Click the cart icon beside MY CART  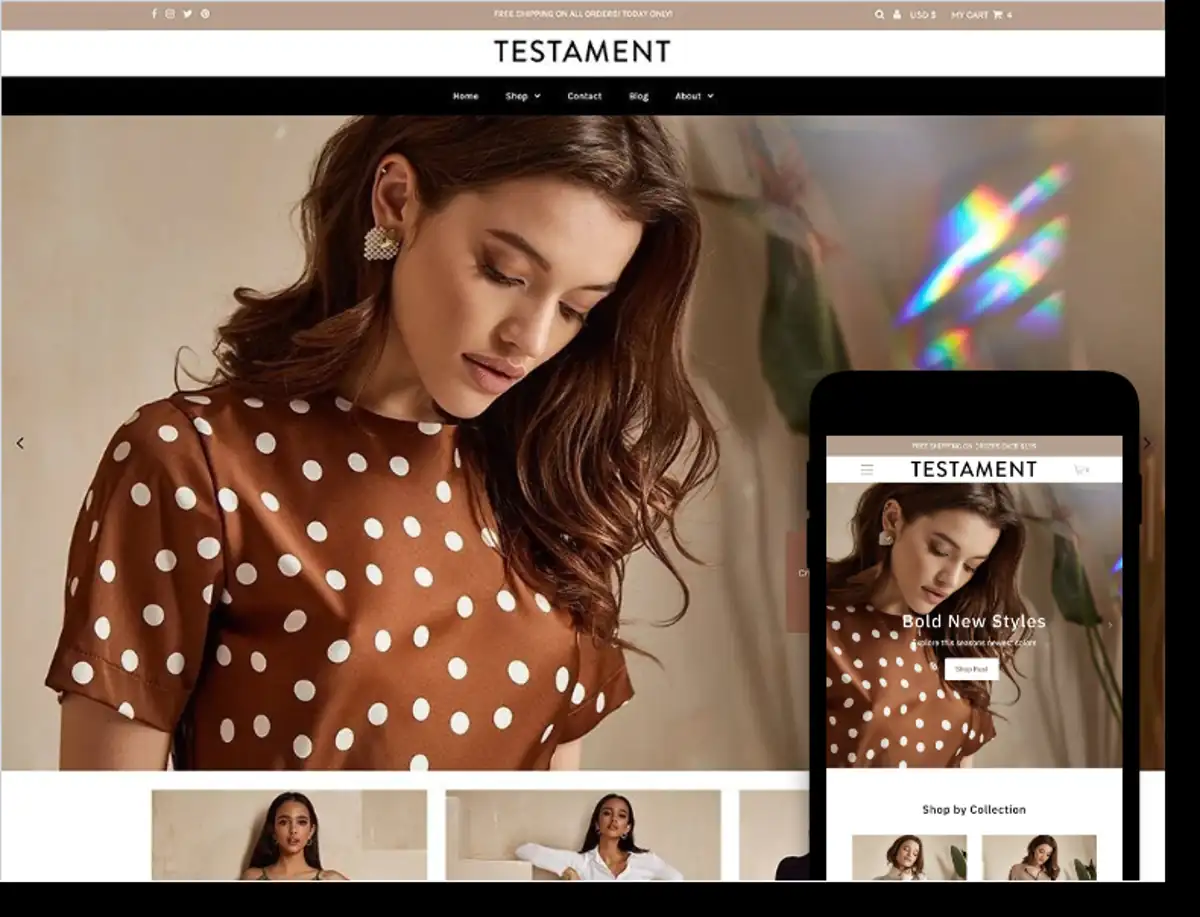[x=997, y=15]
